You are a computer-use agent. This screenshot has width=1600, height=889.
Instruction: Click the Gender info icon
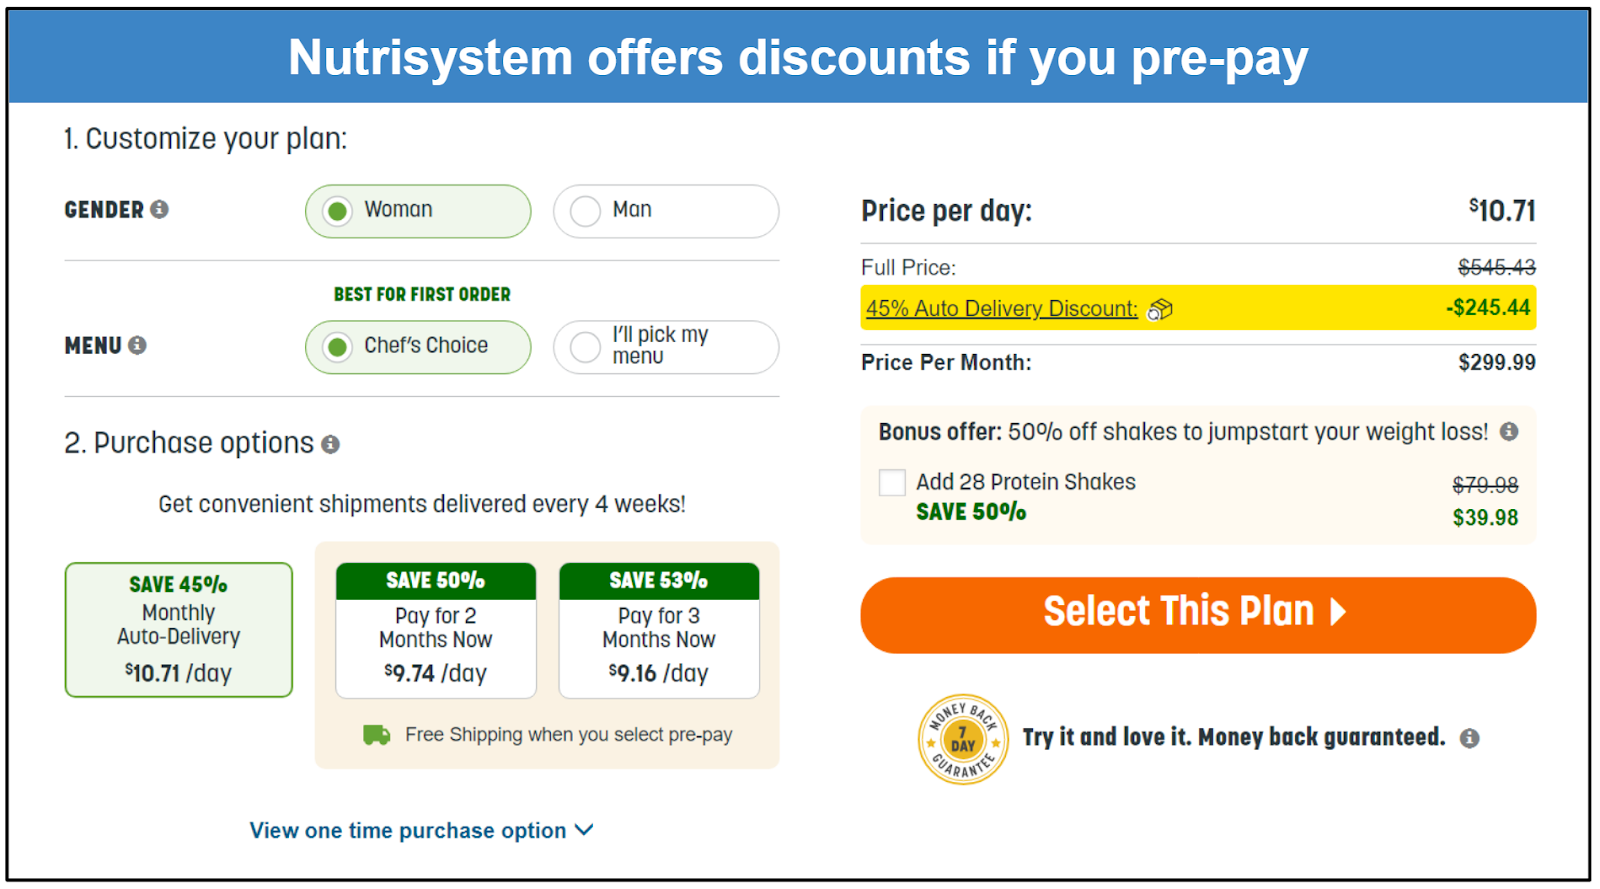coord(160,209)
